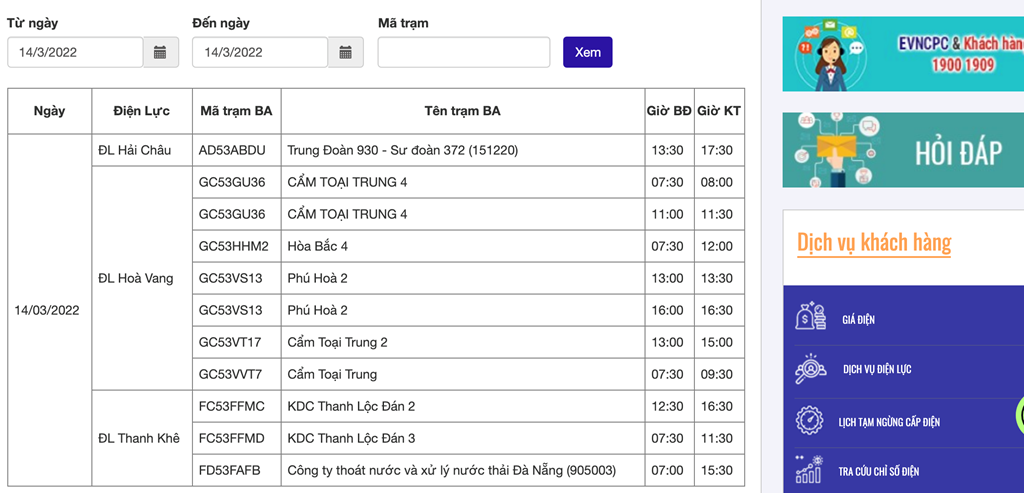Click the Giờ BĐ column header
This screenshot has height=493, width=1024.
tap(668, 111)
